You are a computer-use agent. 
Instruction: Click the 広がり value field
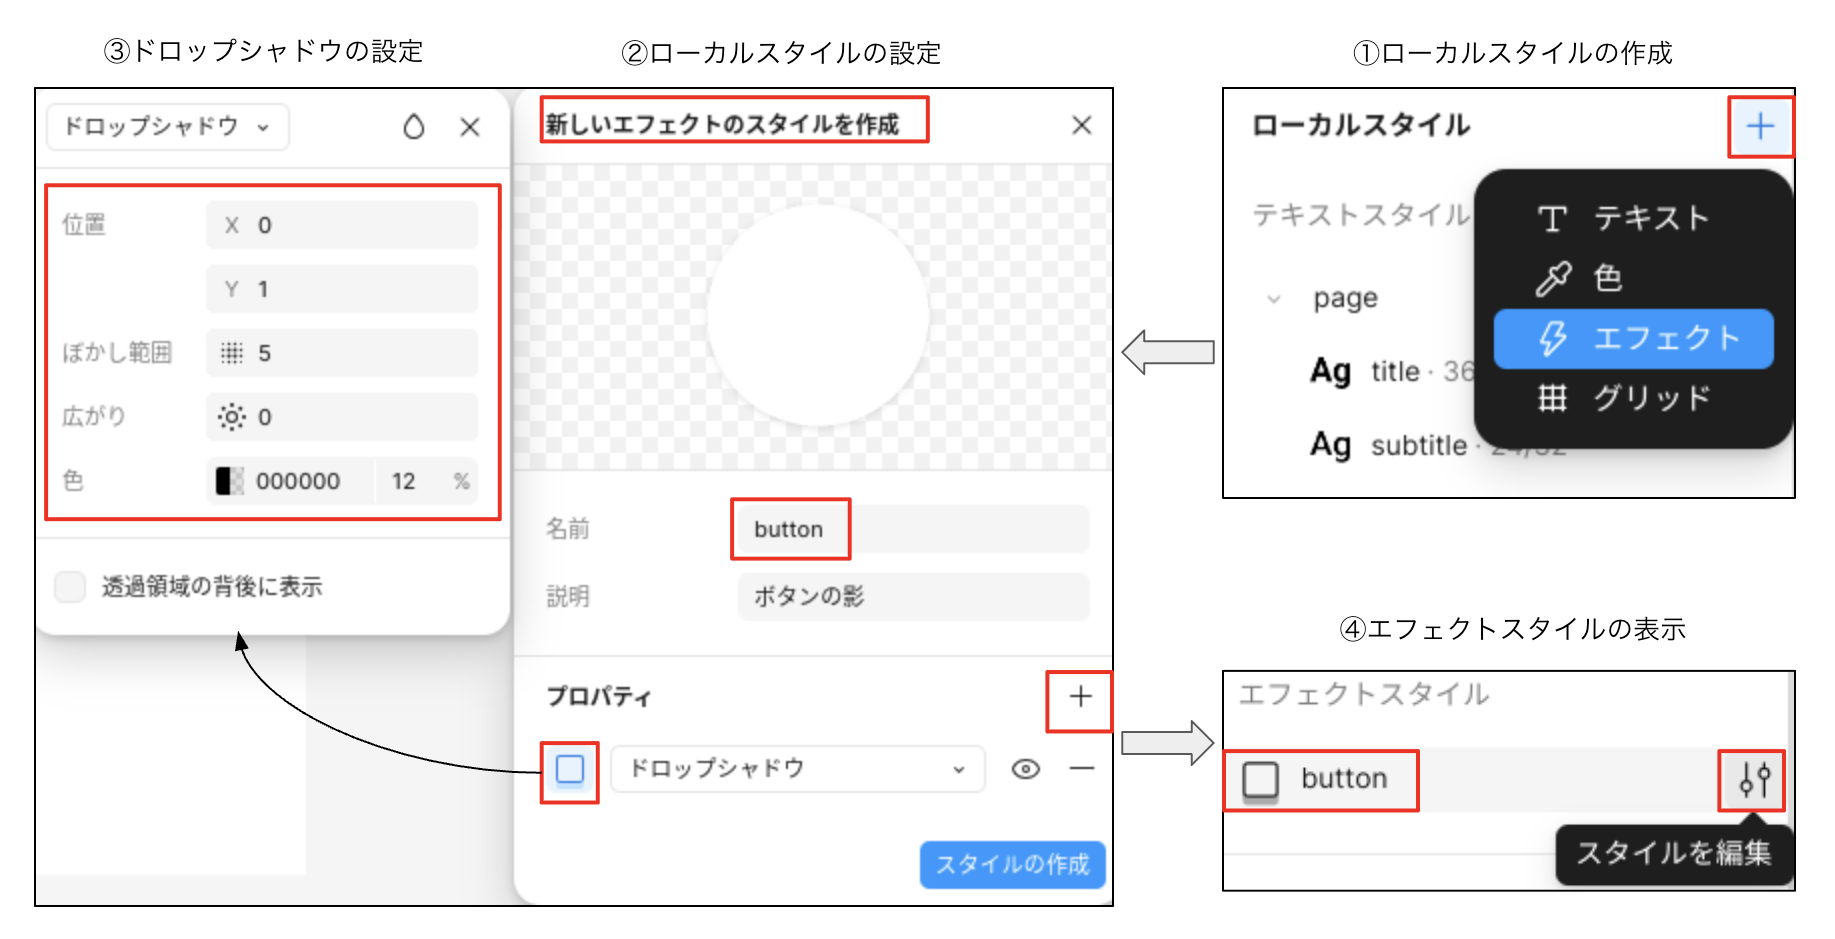point(342,417)
